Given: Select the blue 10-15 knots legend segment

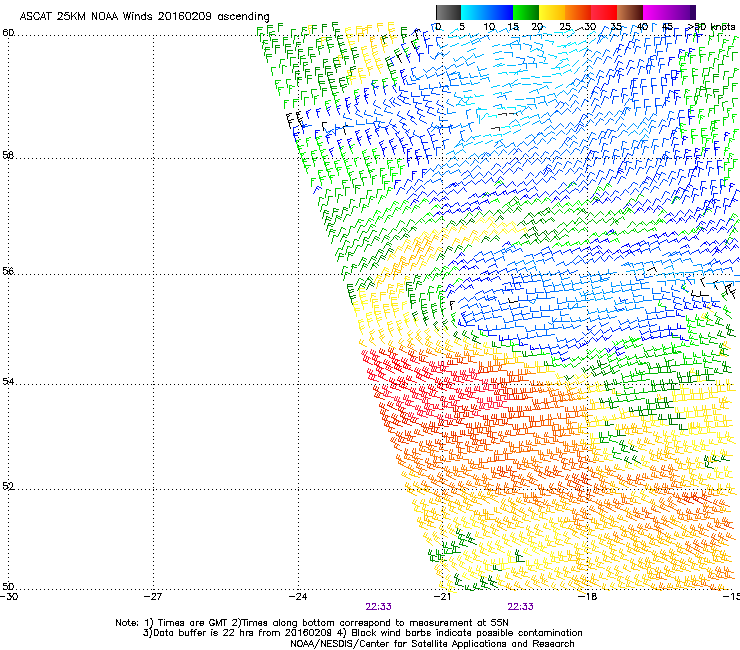Looking at the screenshot, I should 500,12.
